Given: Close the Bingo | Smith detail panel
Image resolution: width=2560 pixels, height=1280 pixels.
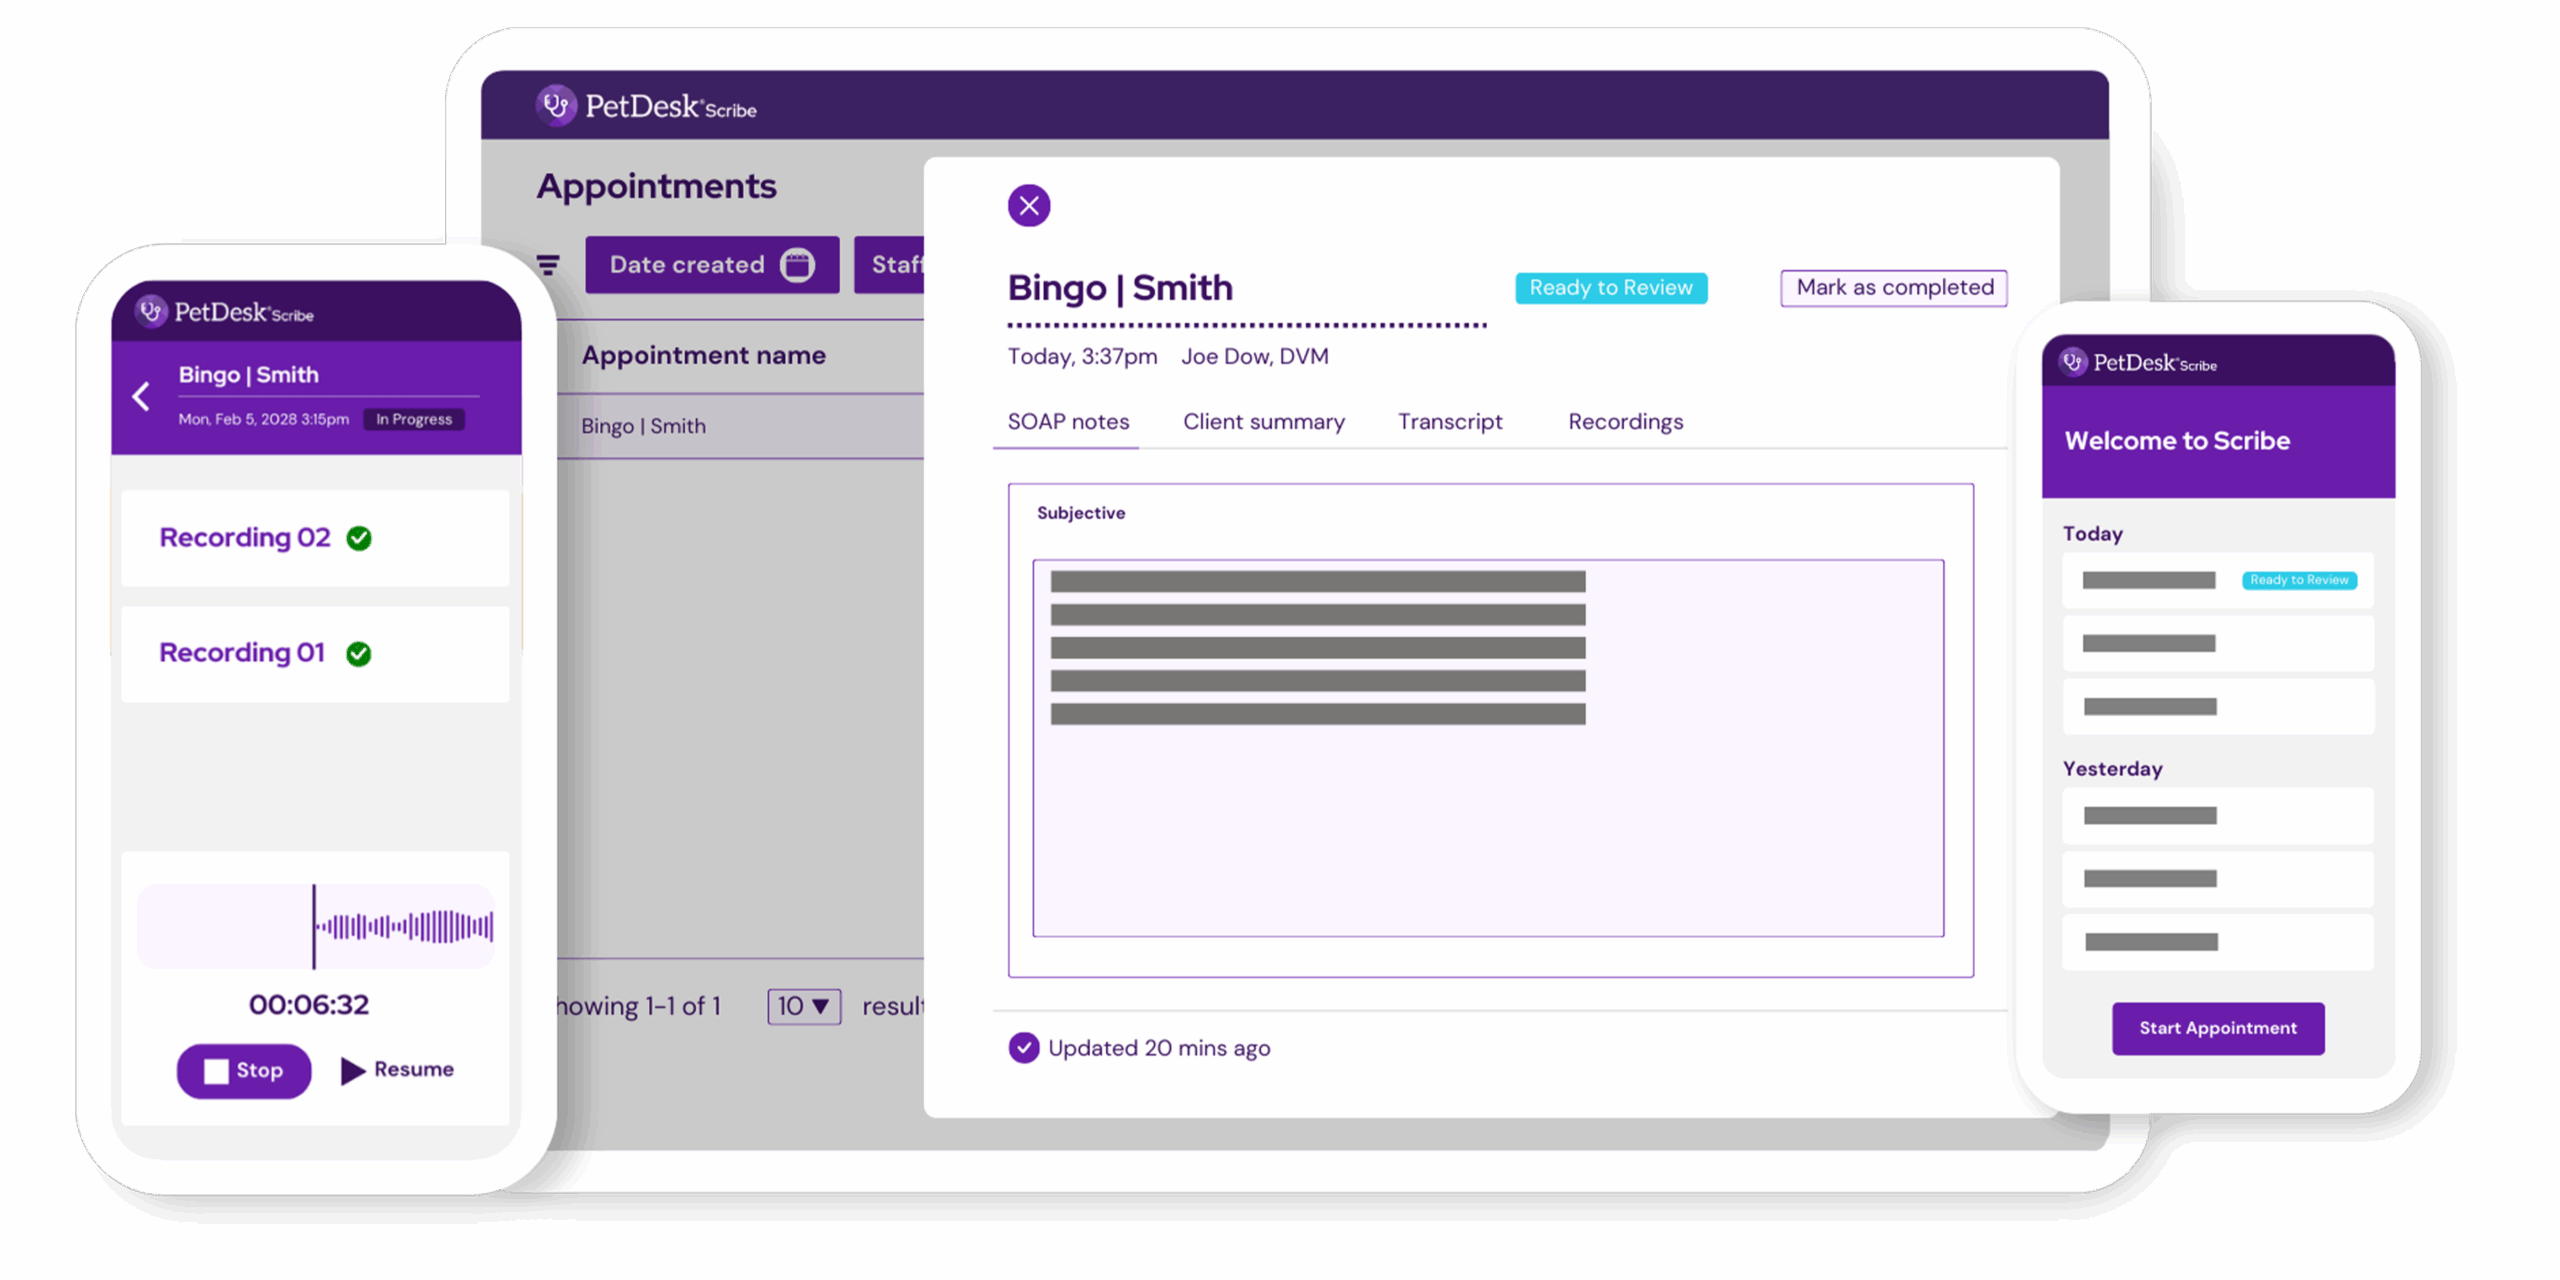Looking at the screenshot, I should [1028, 206].
